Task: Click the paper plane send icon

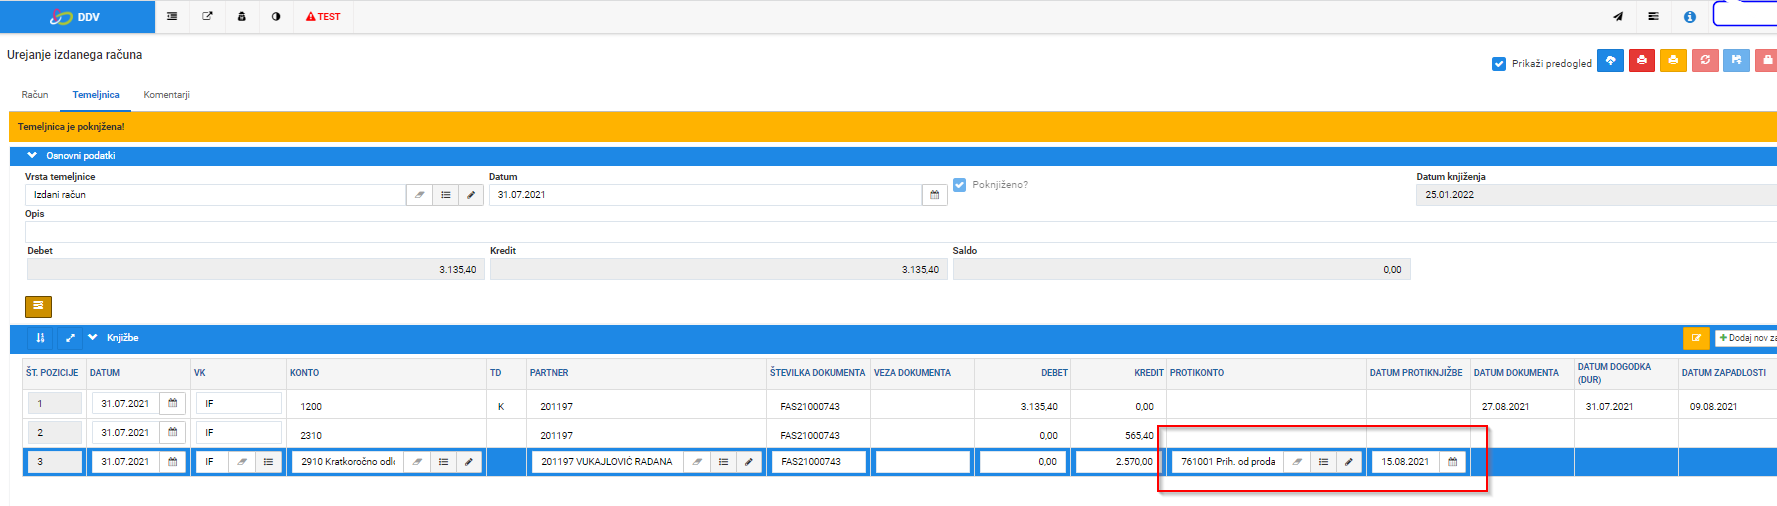Action: tap(1618, 17)
